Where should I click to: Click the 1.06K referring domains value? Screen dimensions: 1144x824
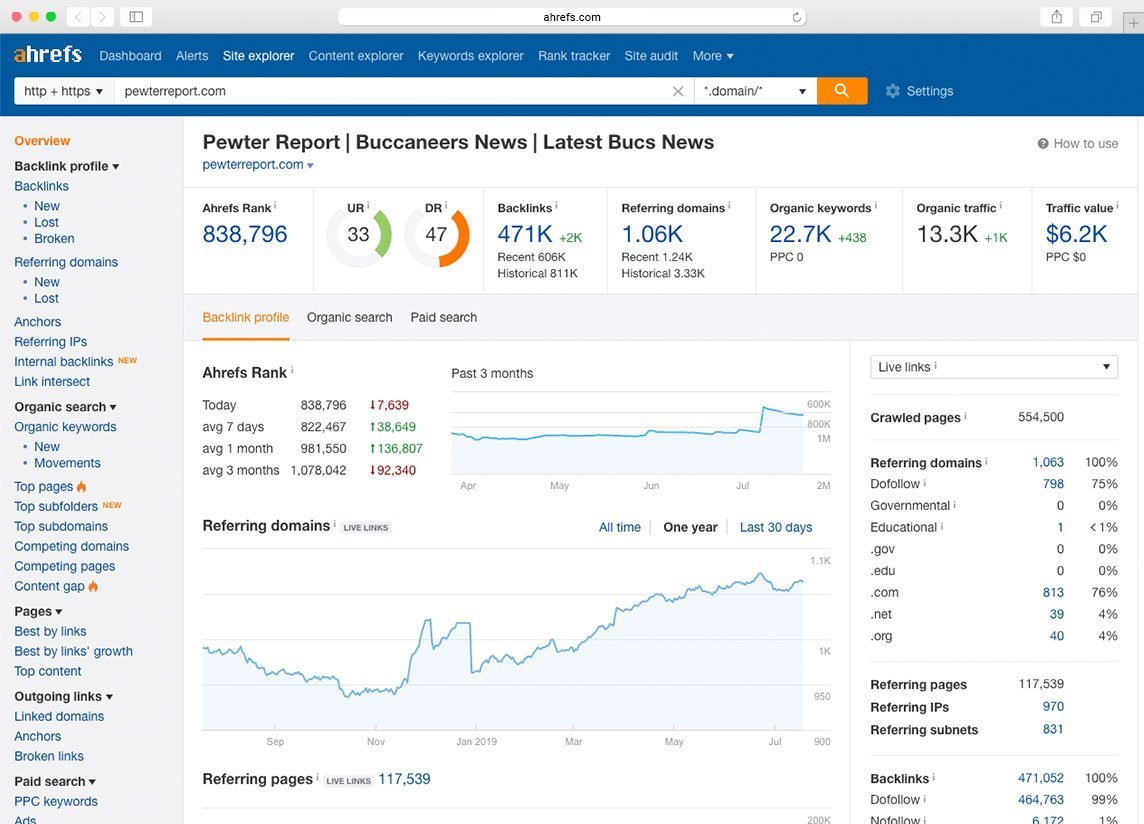pyautogui.click(x=652, y=234)
